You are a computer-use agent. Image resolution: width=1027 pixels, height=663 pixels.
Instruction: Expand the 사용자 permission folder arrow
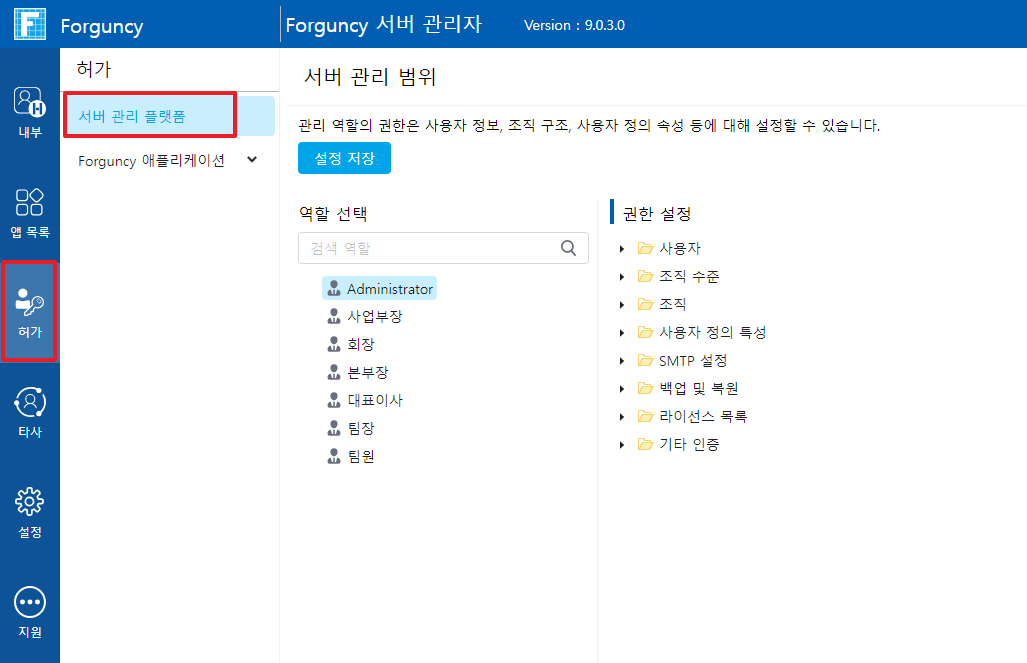click(x=622, y=248)
